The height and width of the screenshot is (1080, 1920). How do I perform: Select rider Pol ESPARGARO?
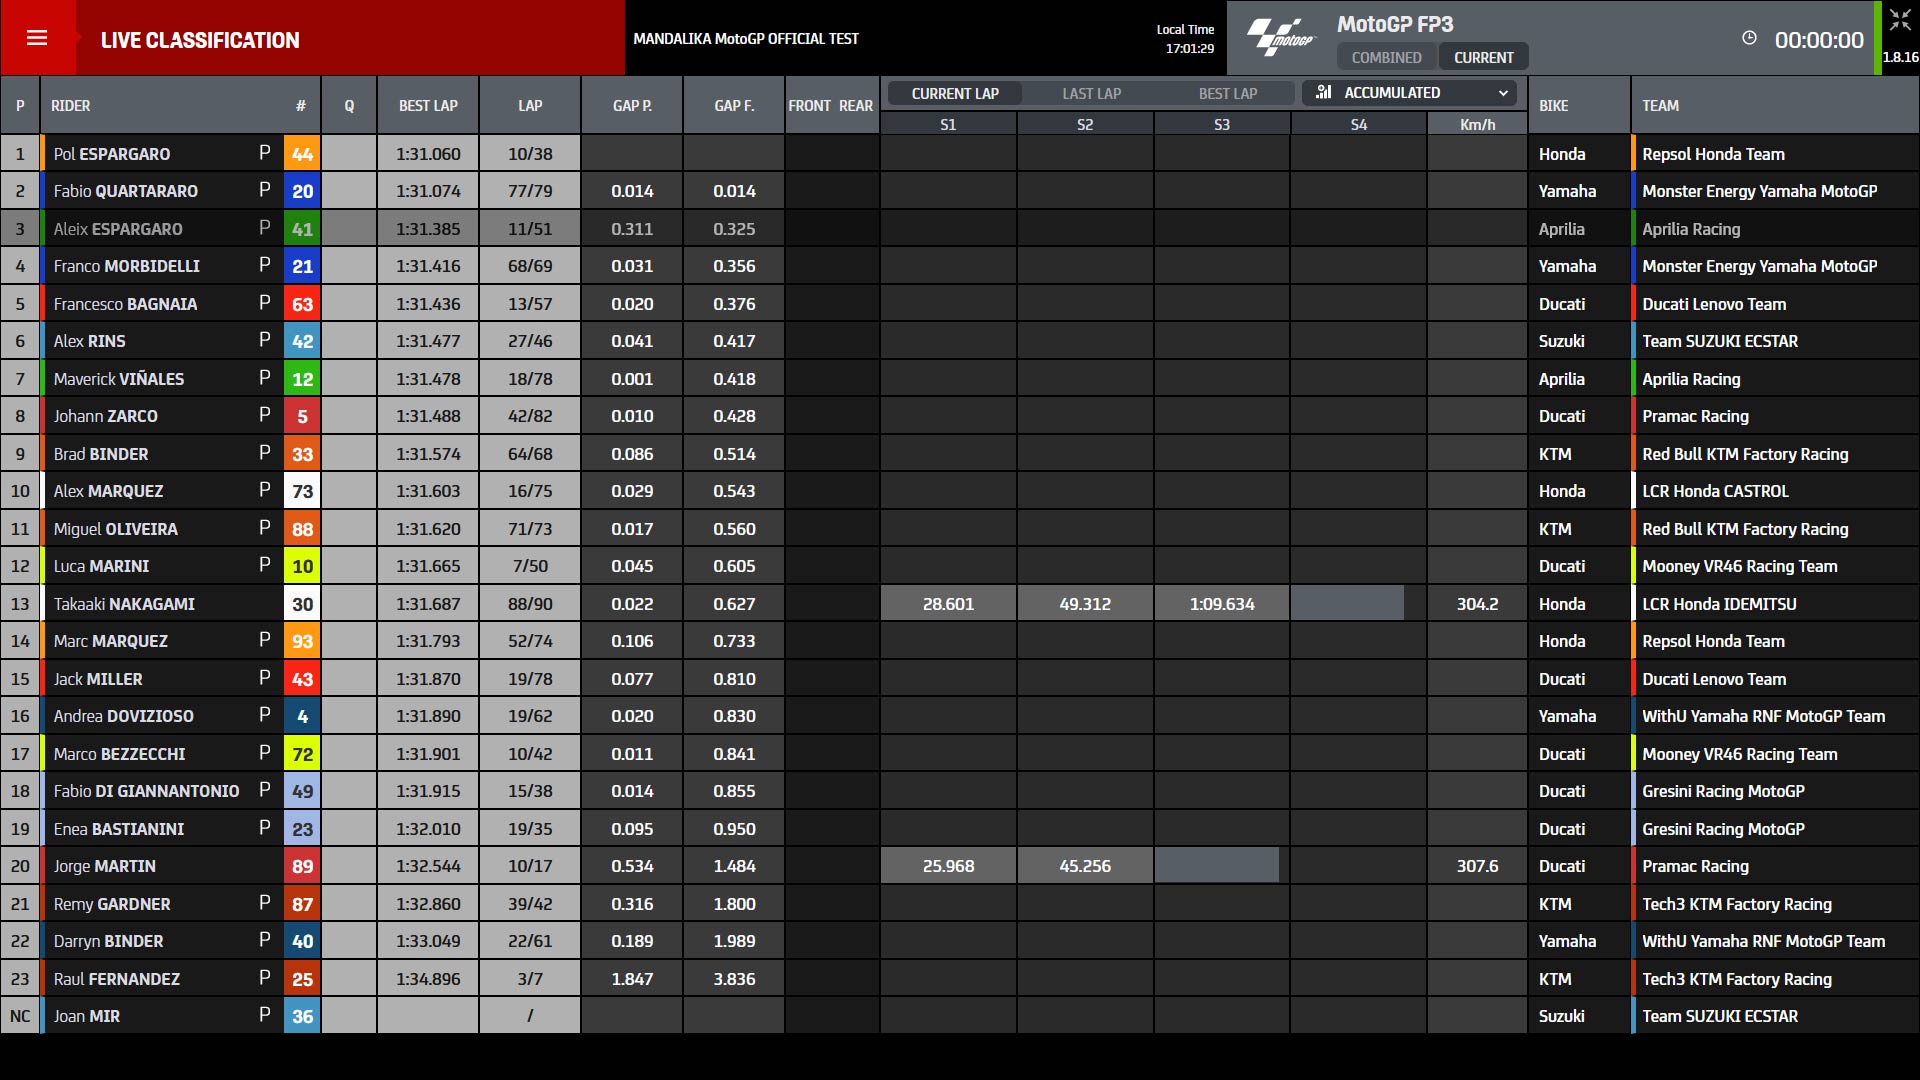(x=111, y=154)
